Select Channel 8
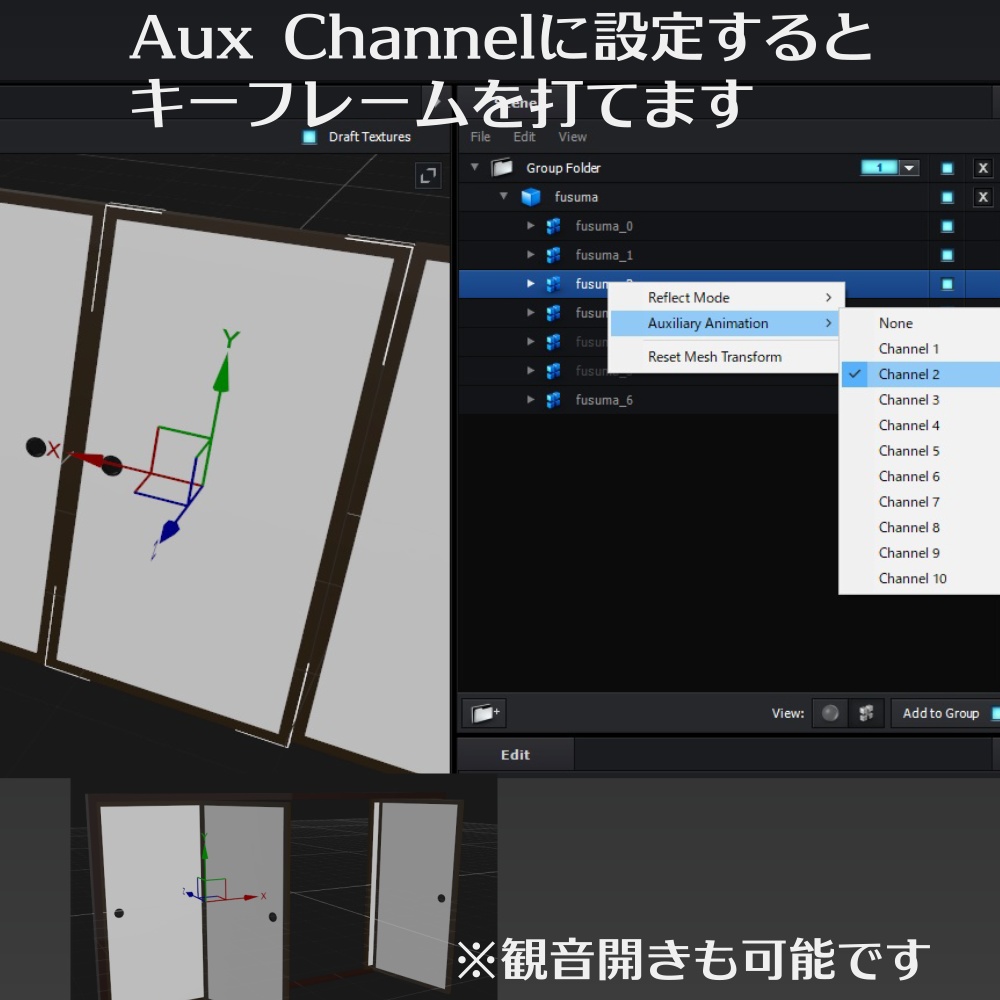Viewport: 1000px width, 1000px height. point(920,527)
